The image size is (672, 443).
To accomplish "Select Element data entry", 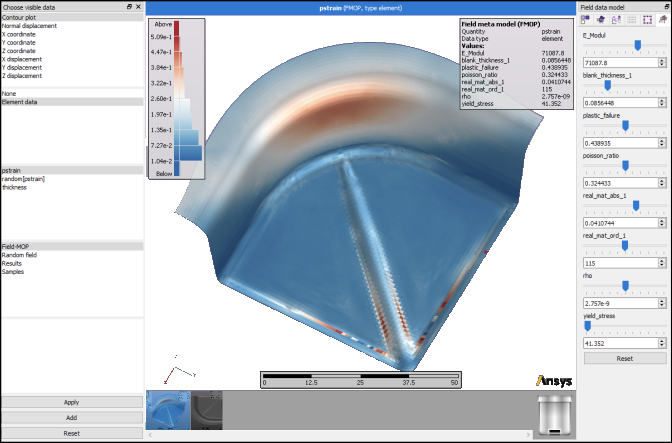I will [x=72, y=102].
